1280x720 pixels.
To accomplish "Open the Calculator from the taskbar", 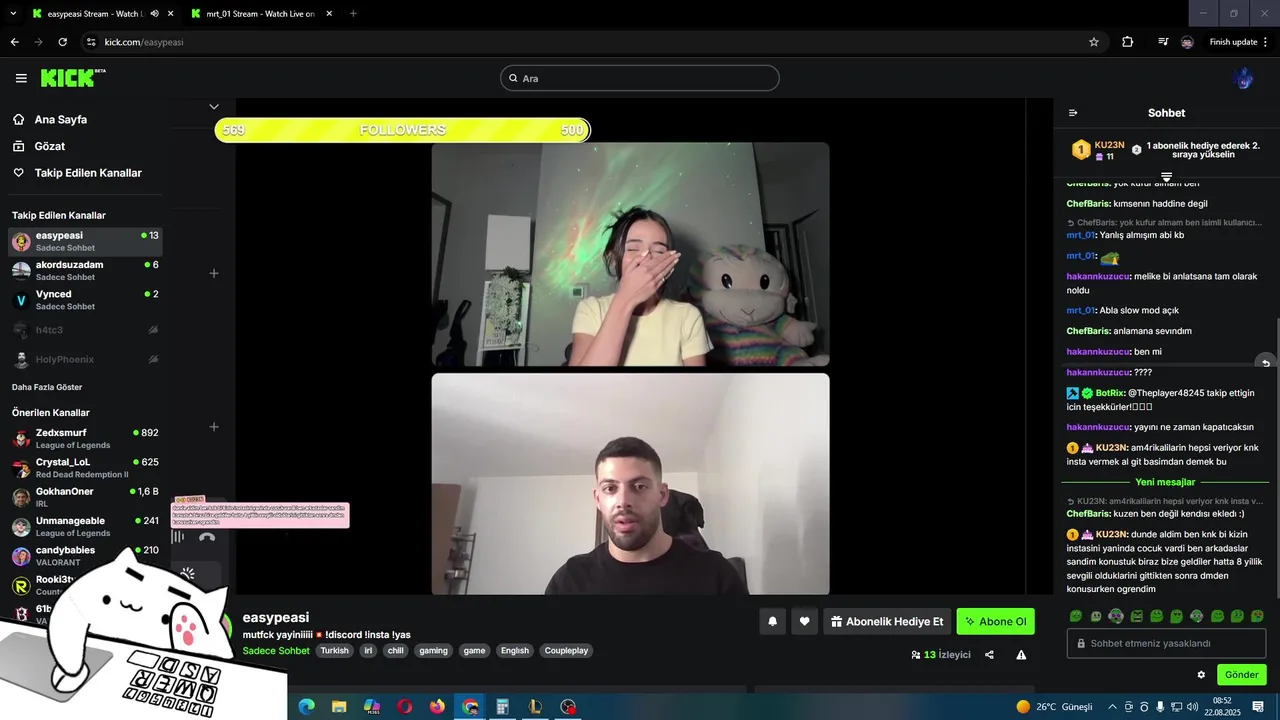I will tap(503, 707).
